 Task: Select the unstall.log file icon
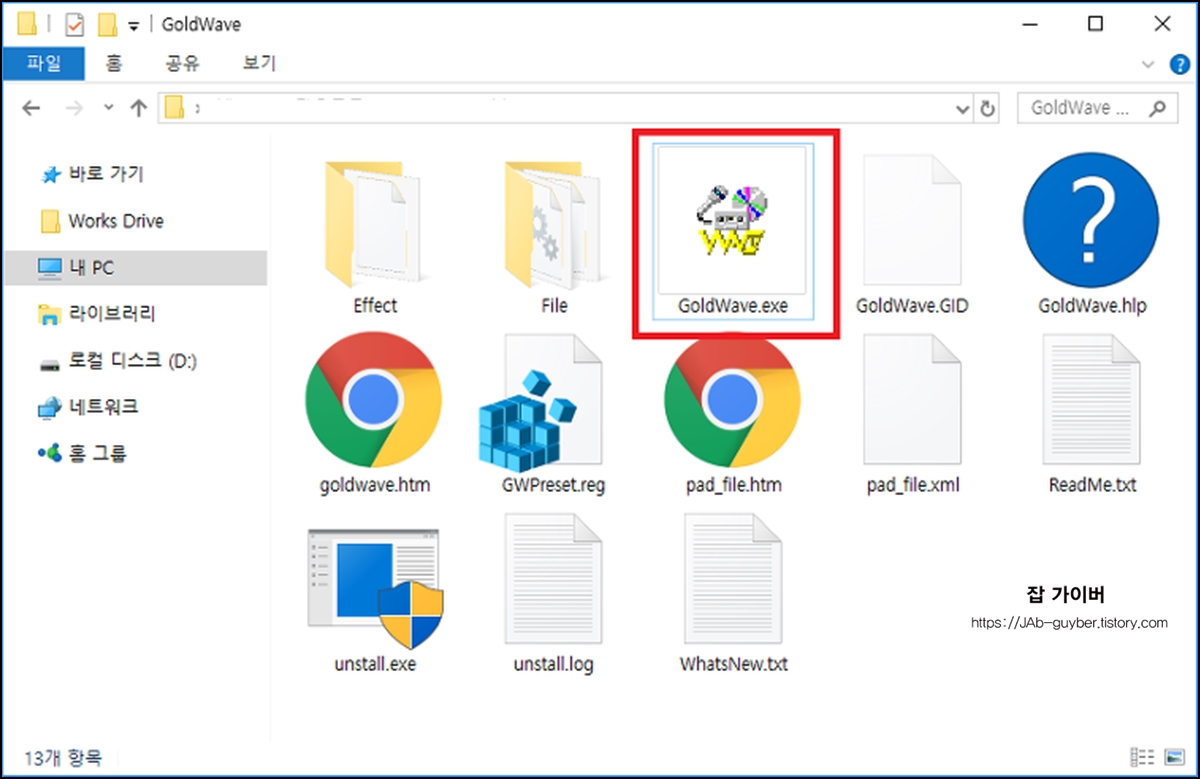(x=553, y=580)
